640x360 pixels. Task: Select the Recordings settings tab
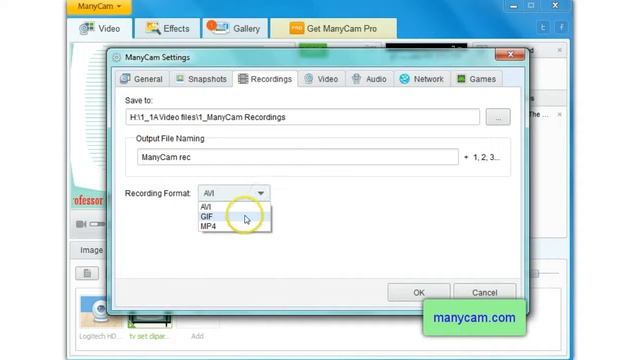point(265,79)
